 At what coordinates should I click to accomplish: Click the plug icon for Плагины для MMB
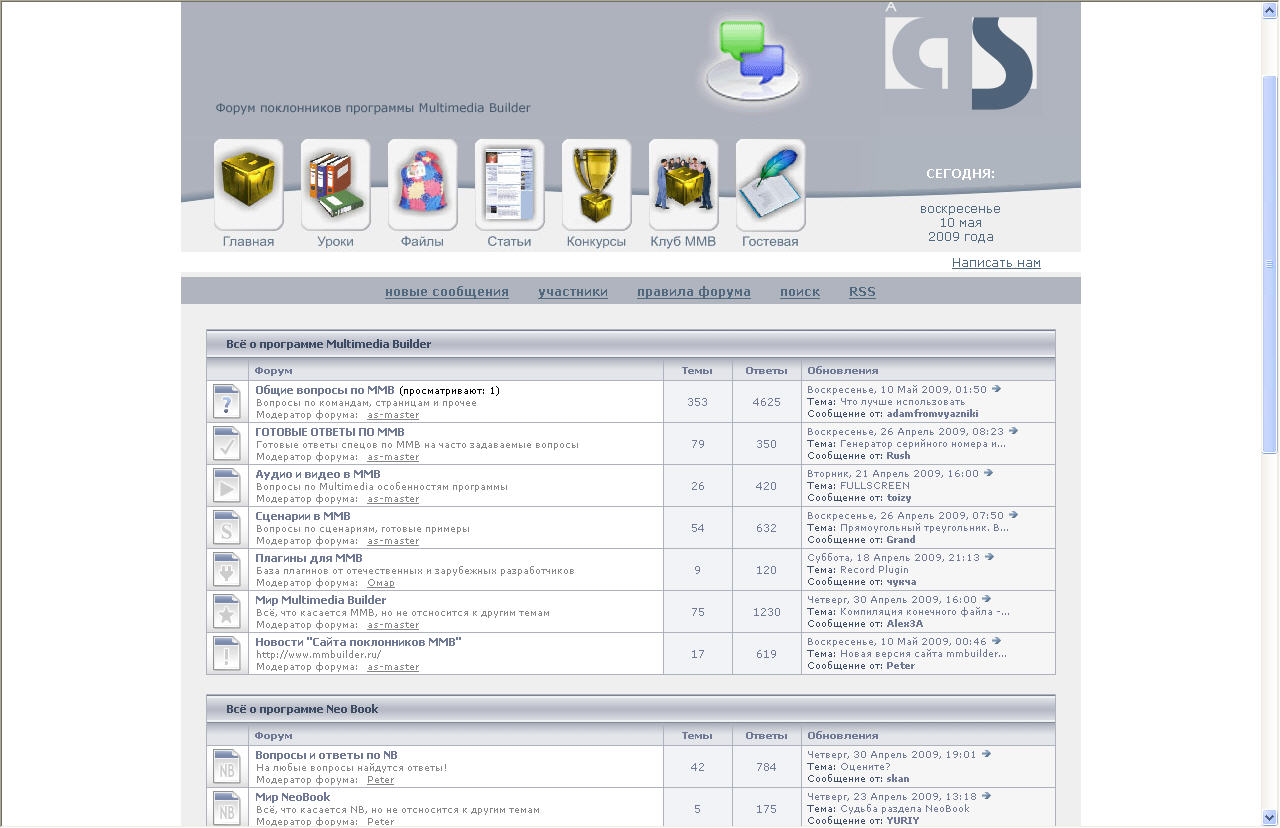(227, 570)
